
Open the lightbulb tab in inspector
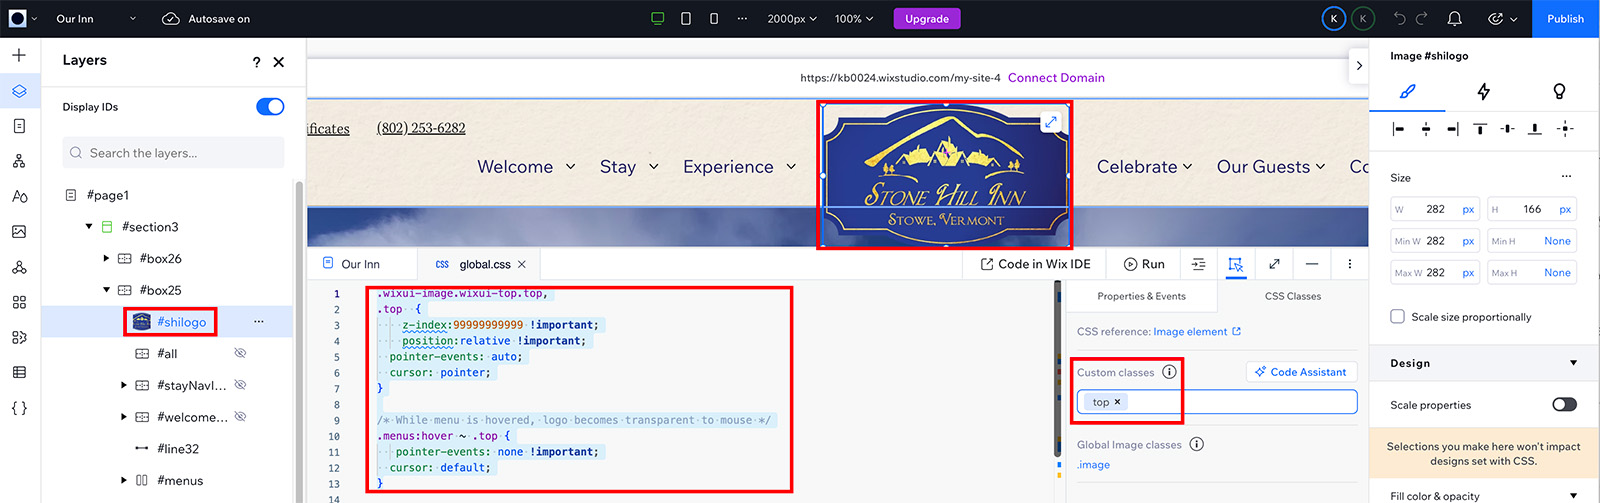tap(1559, 92)
